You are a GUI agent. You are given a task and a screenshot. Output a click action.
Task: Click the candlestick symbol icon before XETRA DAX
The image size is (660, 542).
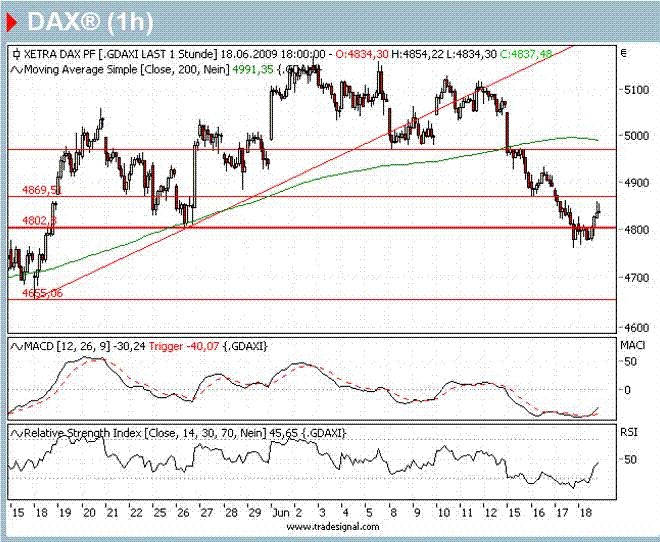pos(17,54)
